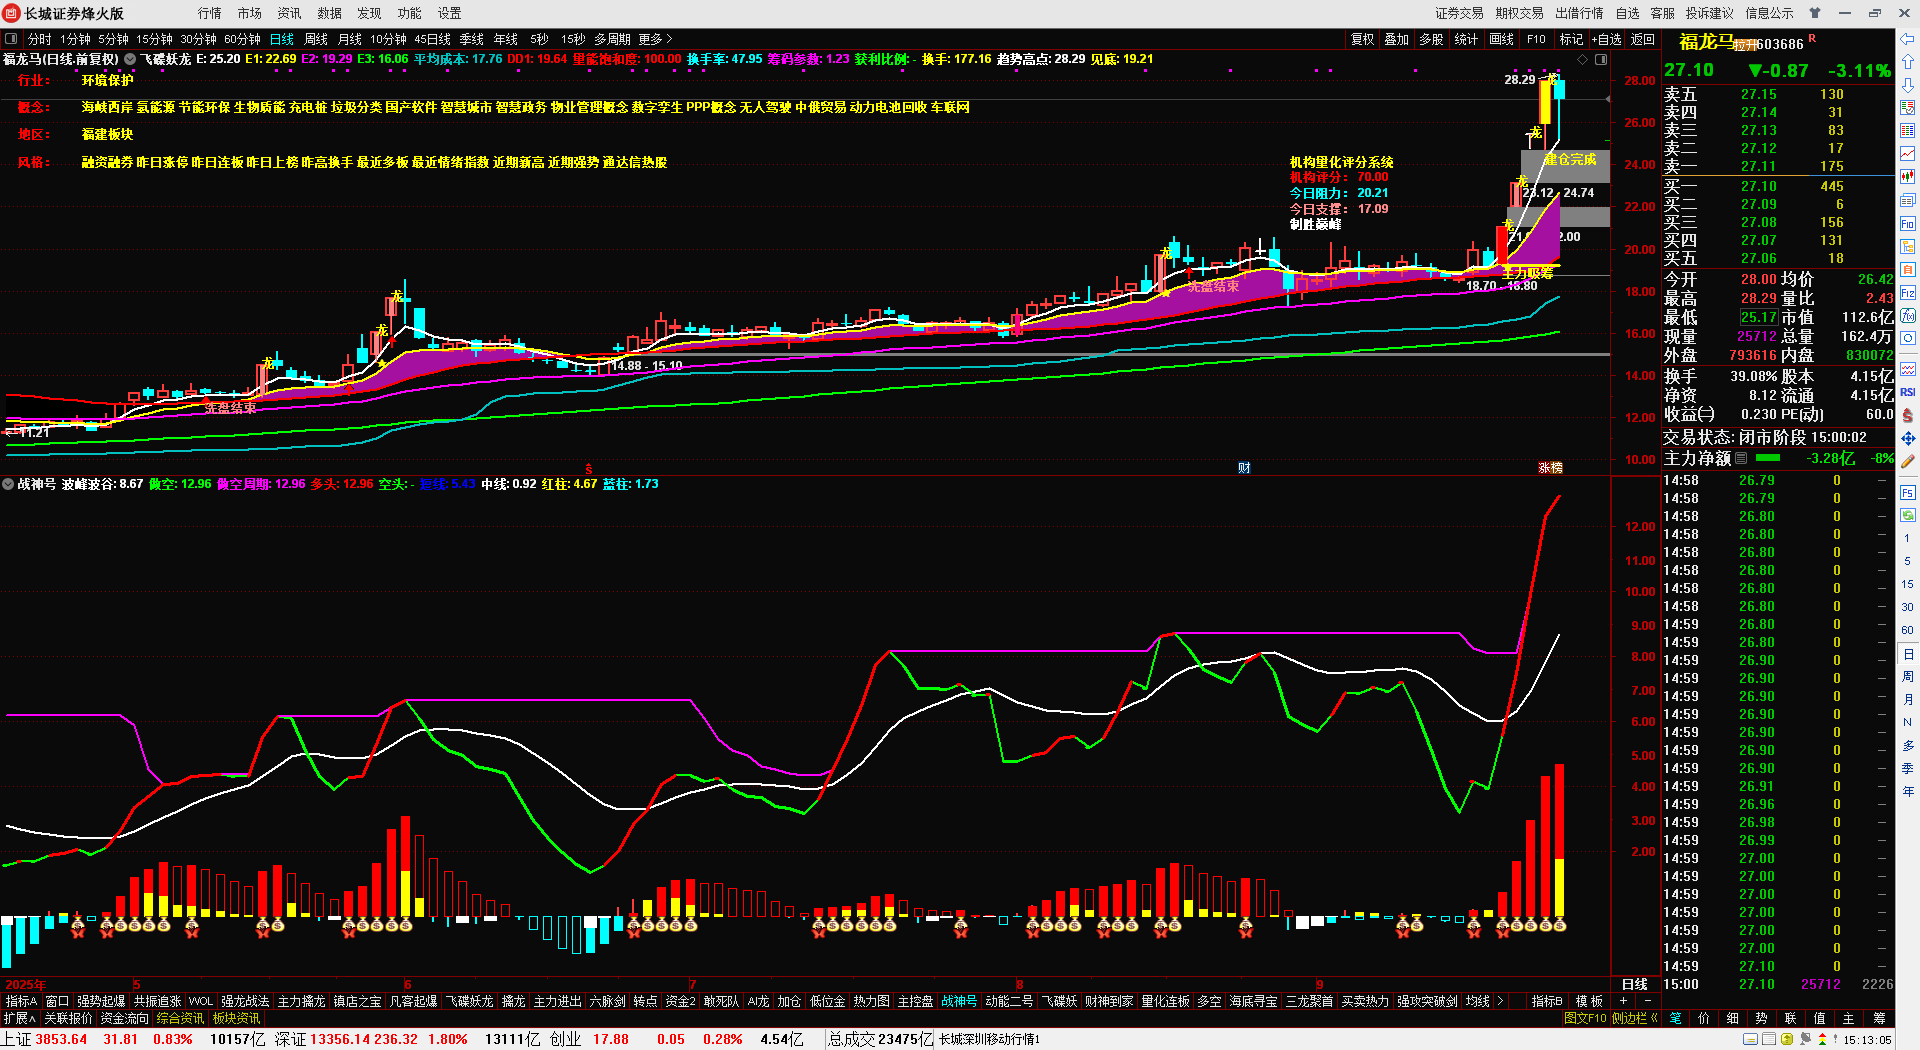Click the orange document icon in sidebar
The width and height of the screenshot is (1920, 1050).
1908,270
